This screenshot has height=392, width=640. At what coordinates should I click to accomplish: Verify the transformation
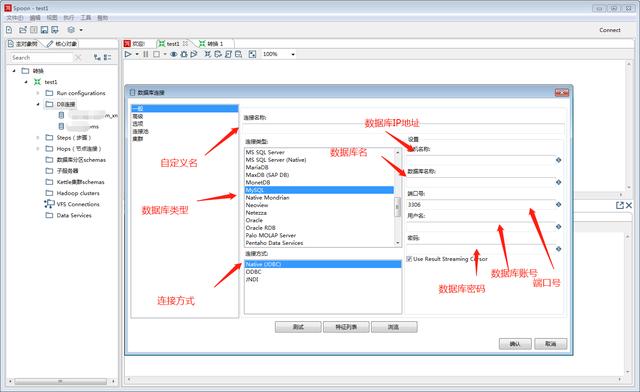coord(208,54)
